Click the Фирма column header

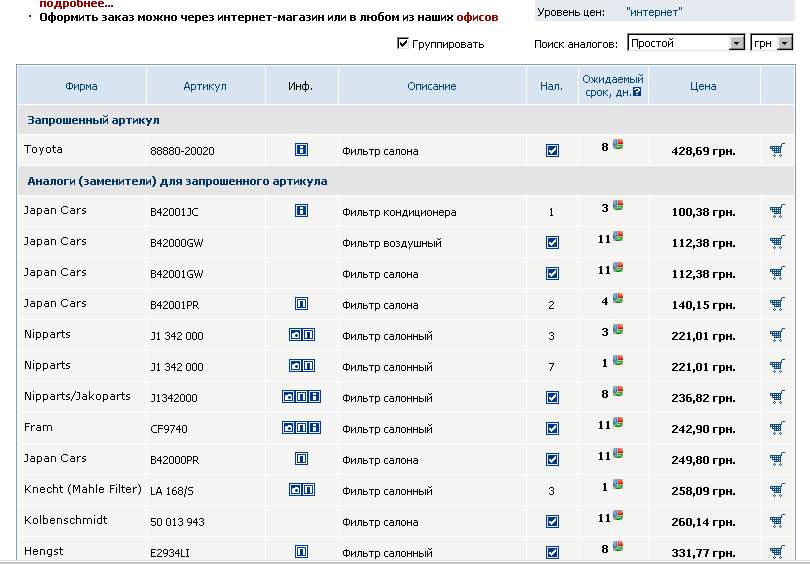click(81, 86)
